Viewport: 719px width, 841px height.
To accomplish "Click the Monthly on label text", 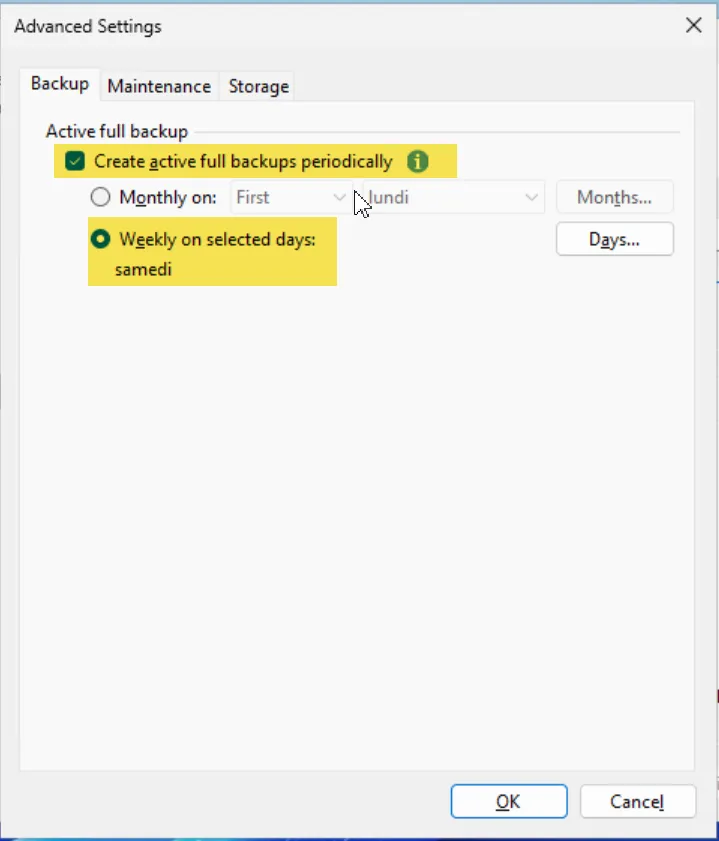I will (167, 197).
